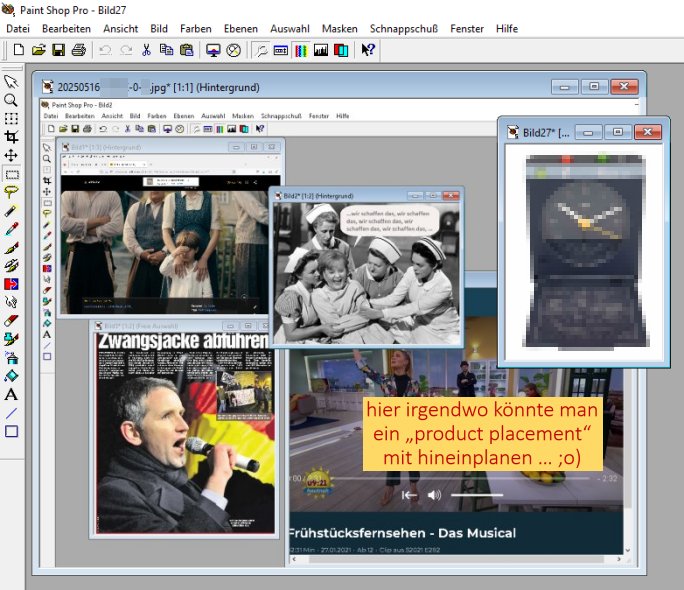Open the context Help arrow-question icon

pyautogui.click(x=368, y=49)
